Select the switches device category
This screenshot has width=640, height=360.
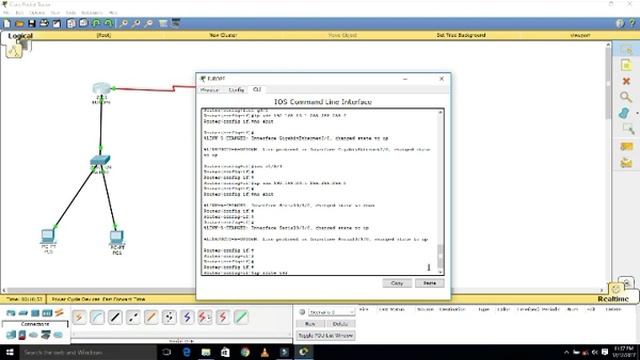[x=23, y=313]
